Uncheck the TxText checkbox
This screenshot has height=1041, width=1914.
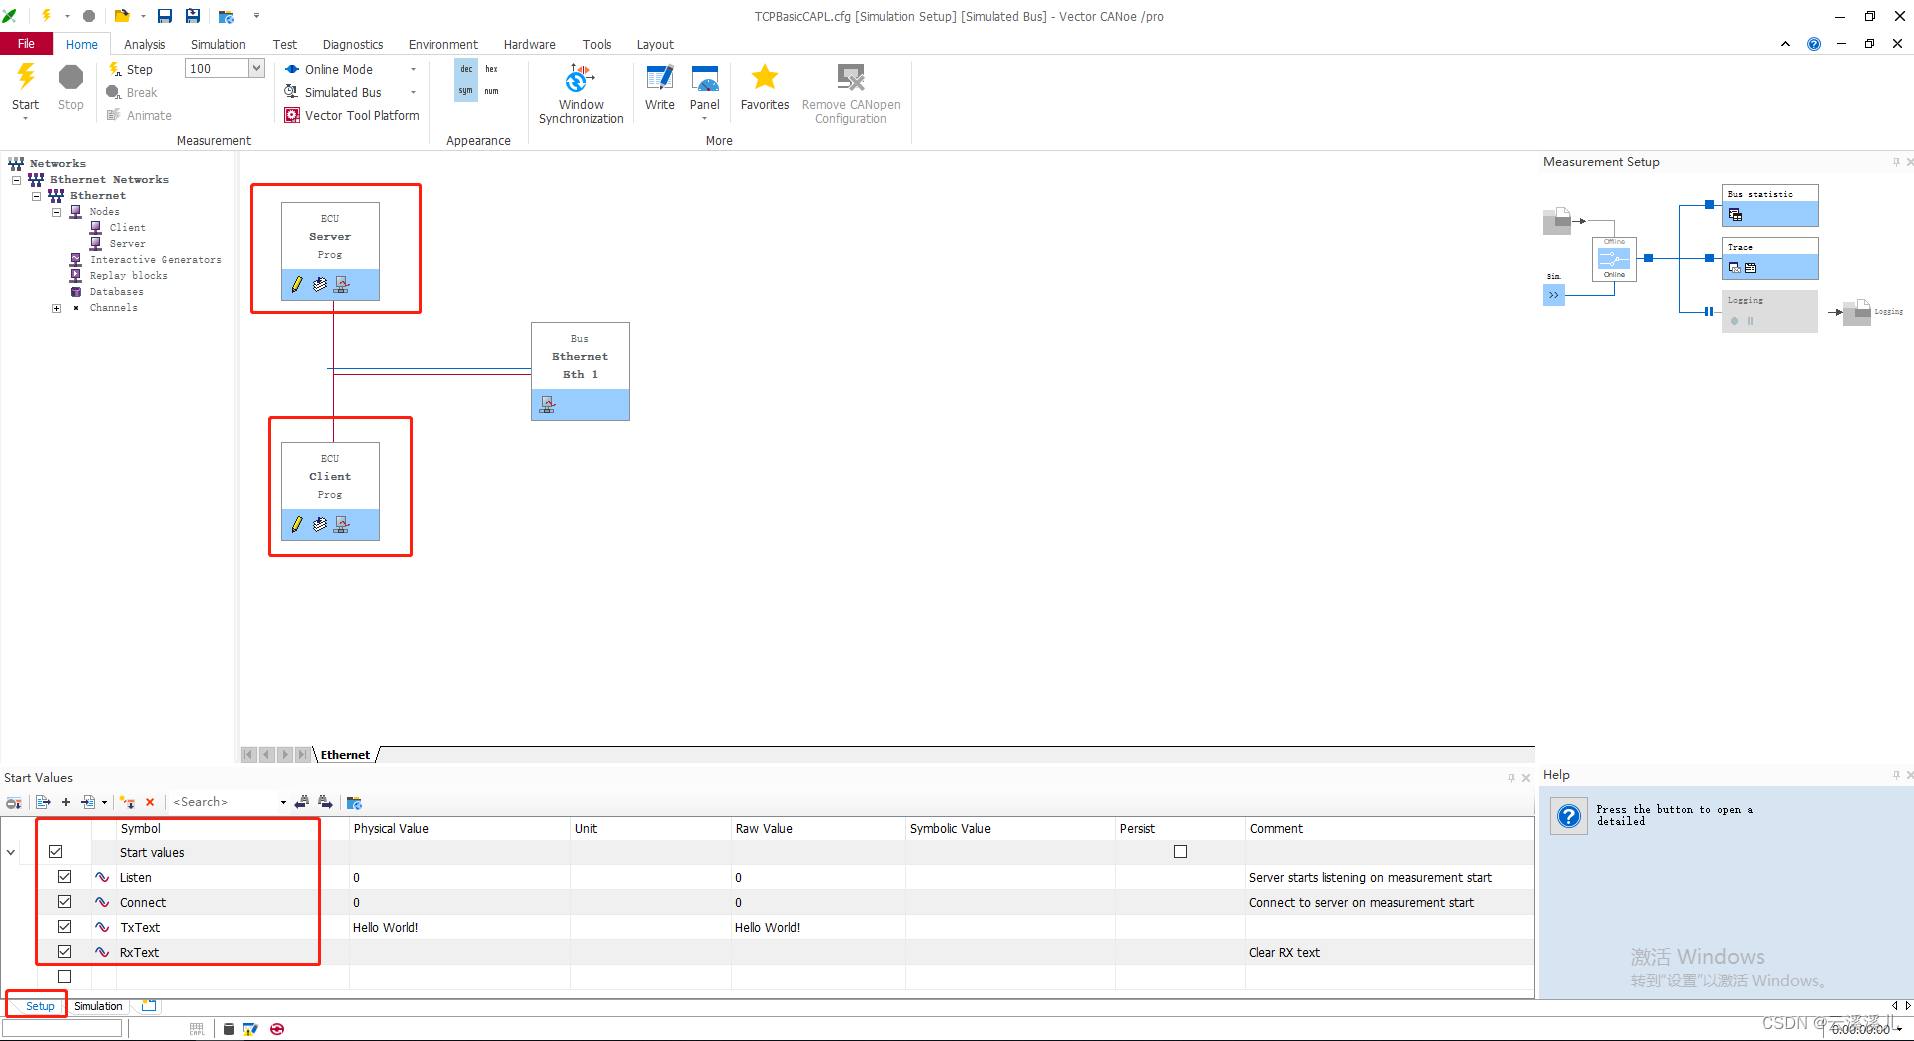pyautogui.click(x=65, y=927)
